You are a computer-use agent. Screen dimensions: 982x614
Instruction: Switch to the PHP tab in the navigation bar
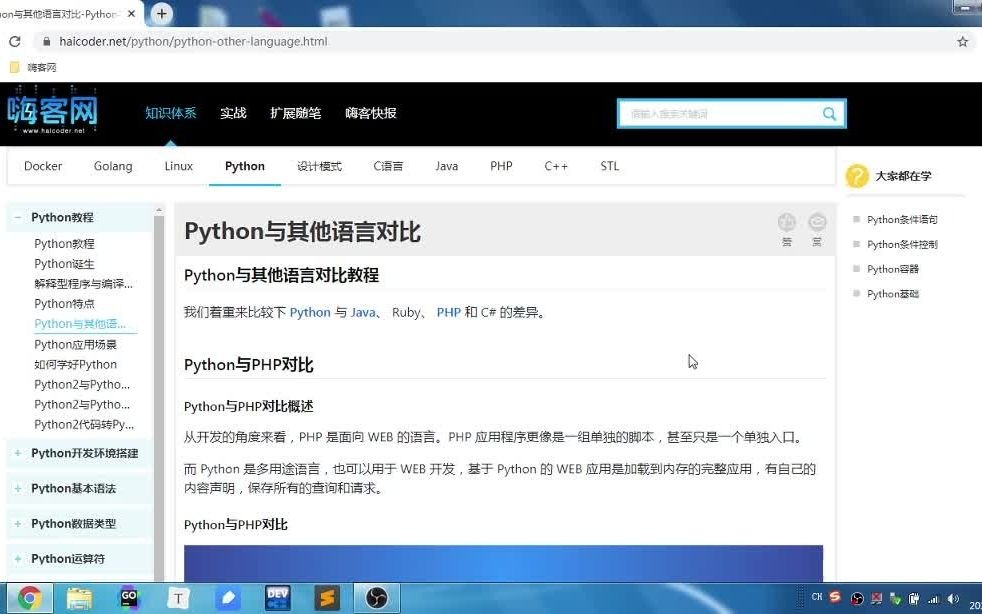[500, 166]
